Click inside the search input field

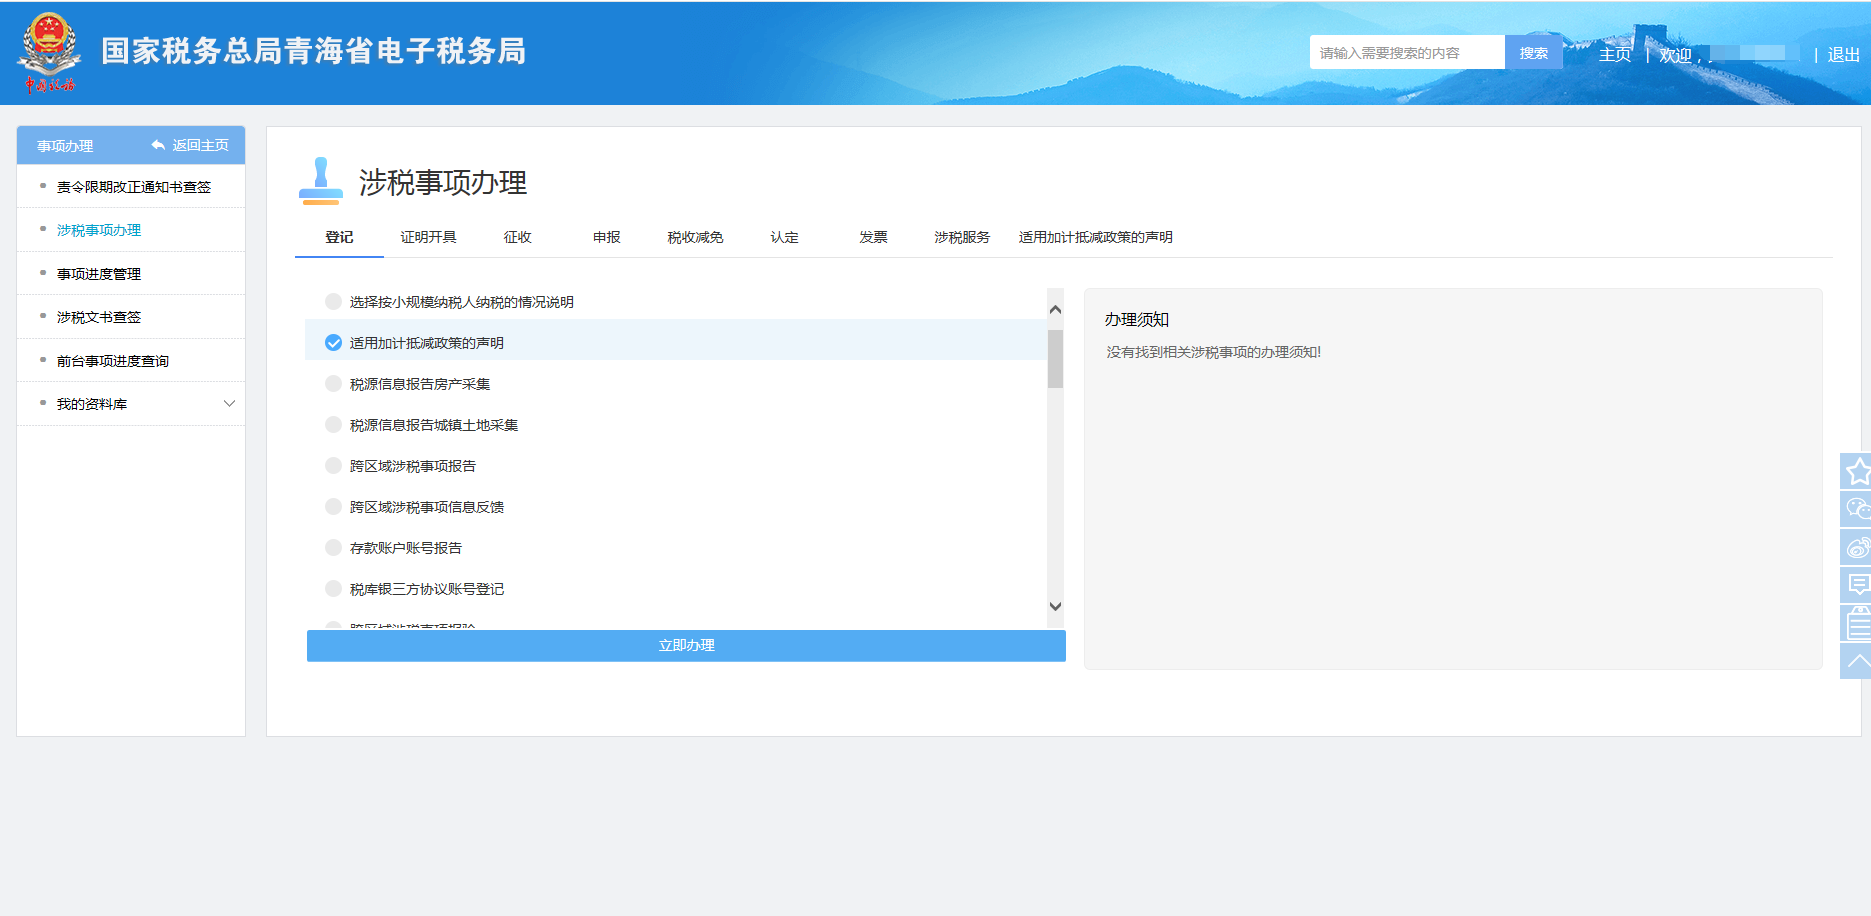point(1405,52)
